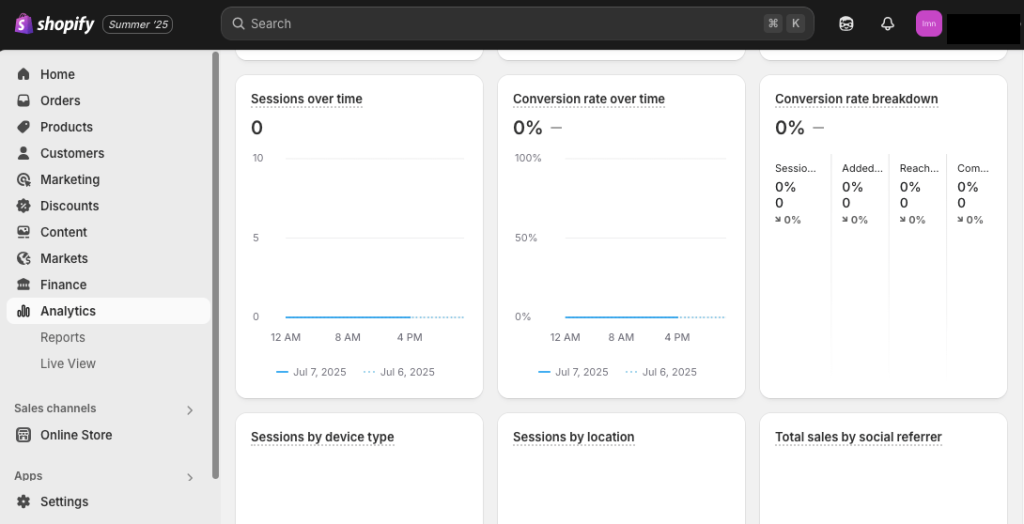Viewport: 1024px width, 524px height.
Task: Click the Added... breakdown column label
Action: tap(862, 168)
